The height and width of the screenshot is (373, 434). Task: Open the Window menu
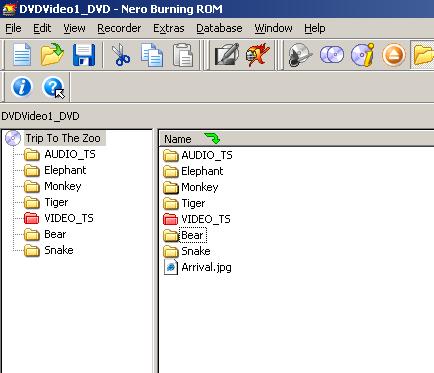point(273,28)
